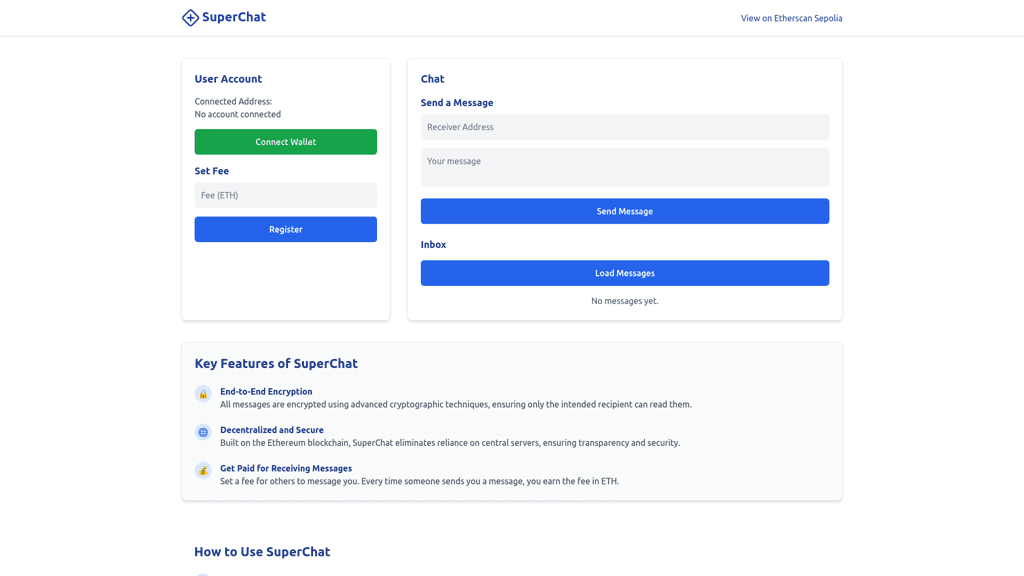
Task: Click the globe icon beside Decentralized and Secure
Action: pyautogui.click(x=203, y=432)
